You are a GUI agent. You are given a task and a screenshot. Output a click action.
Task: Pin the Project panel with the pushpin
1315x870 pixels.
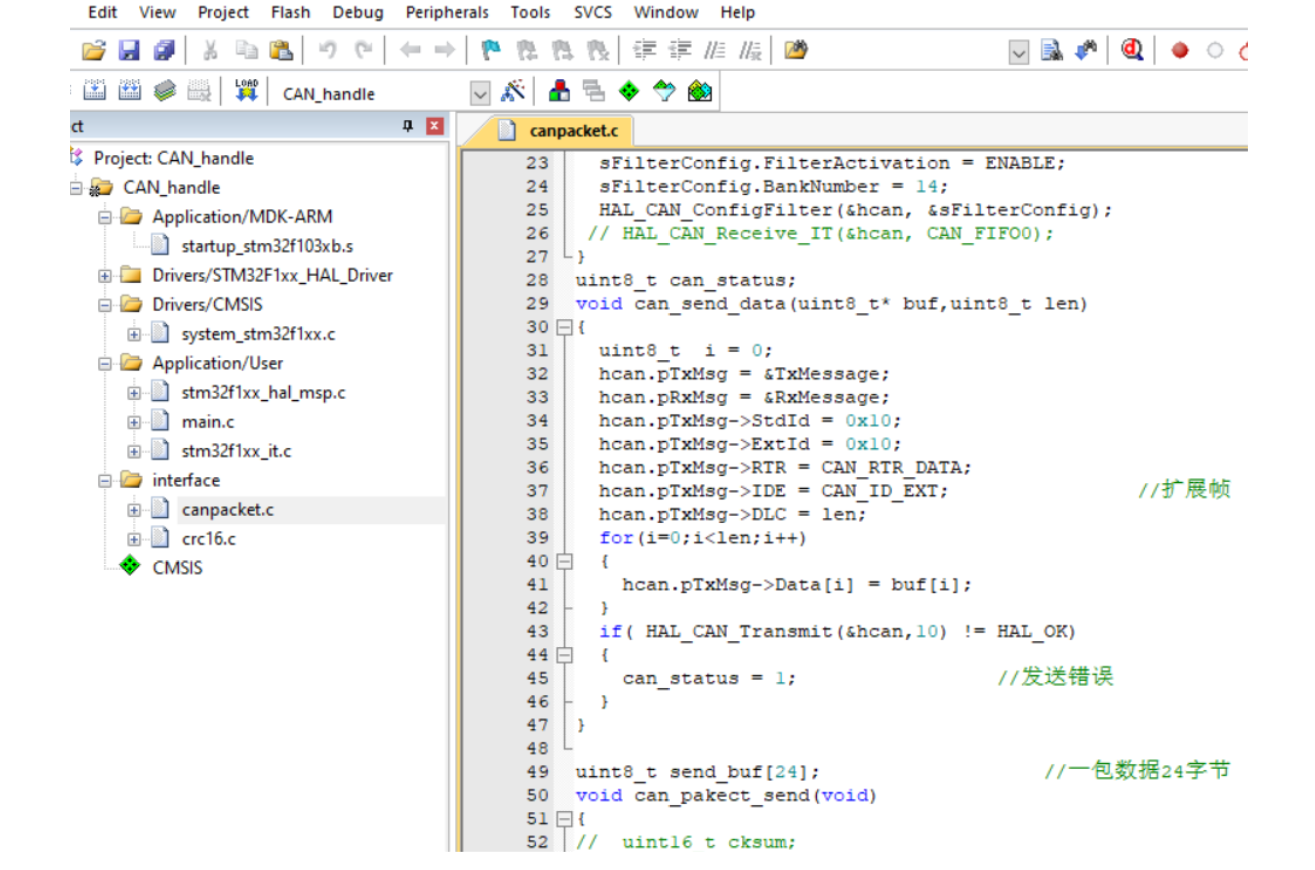coord(407,126)
